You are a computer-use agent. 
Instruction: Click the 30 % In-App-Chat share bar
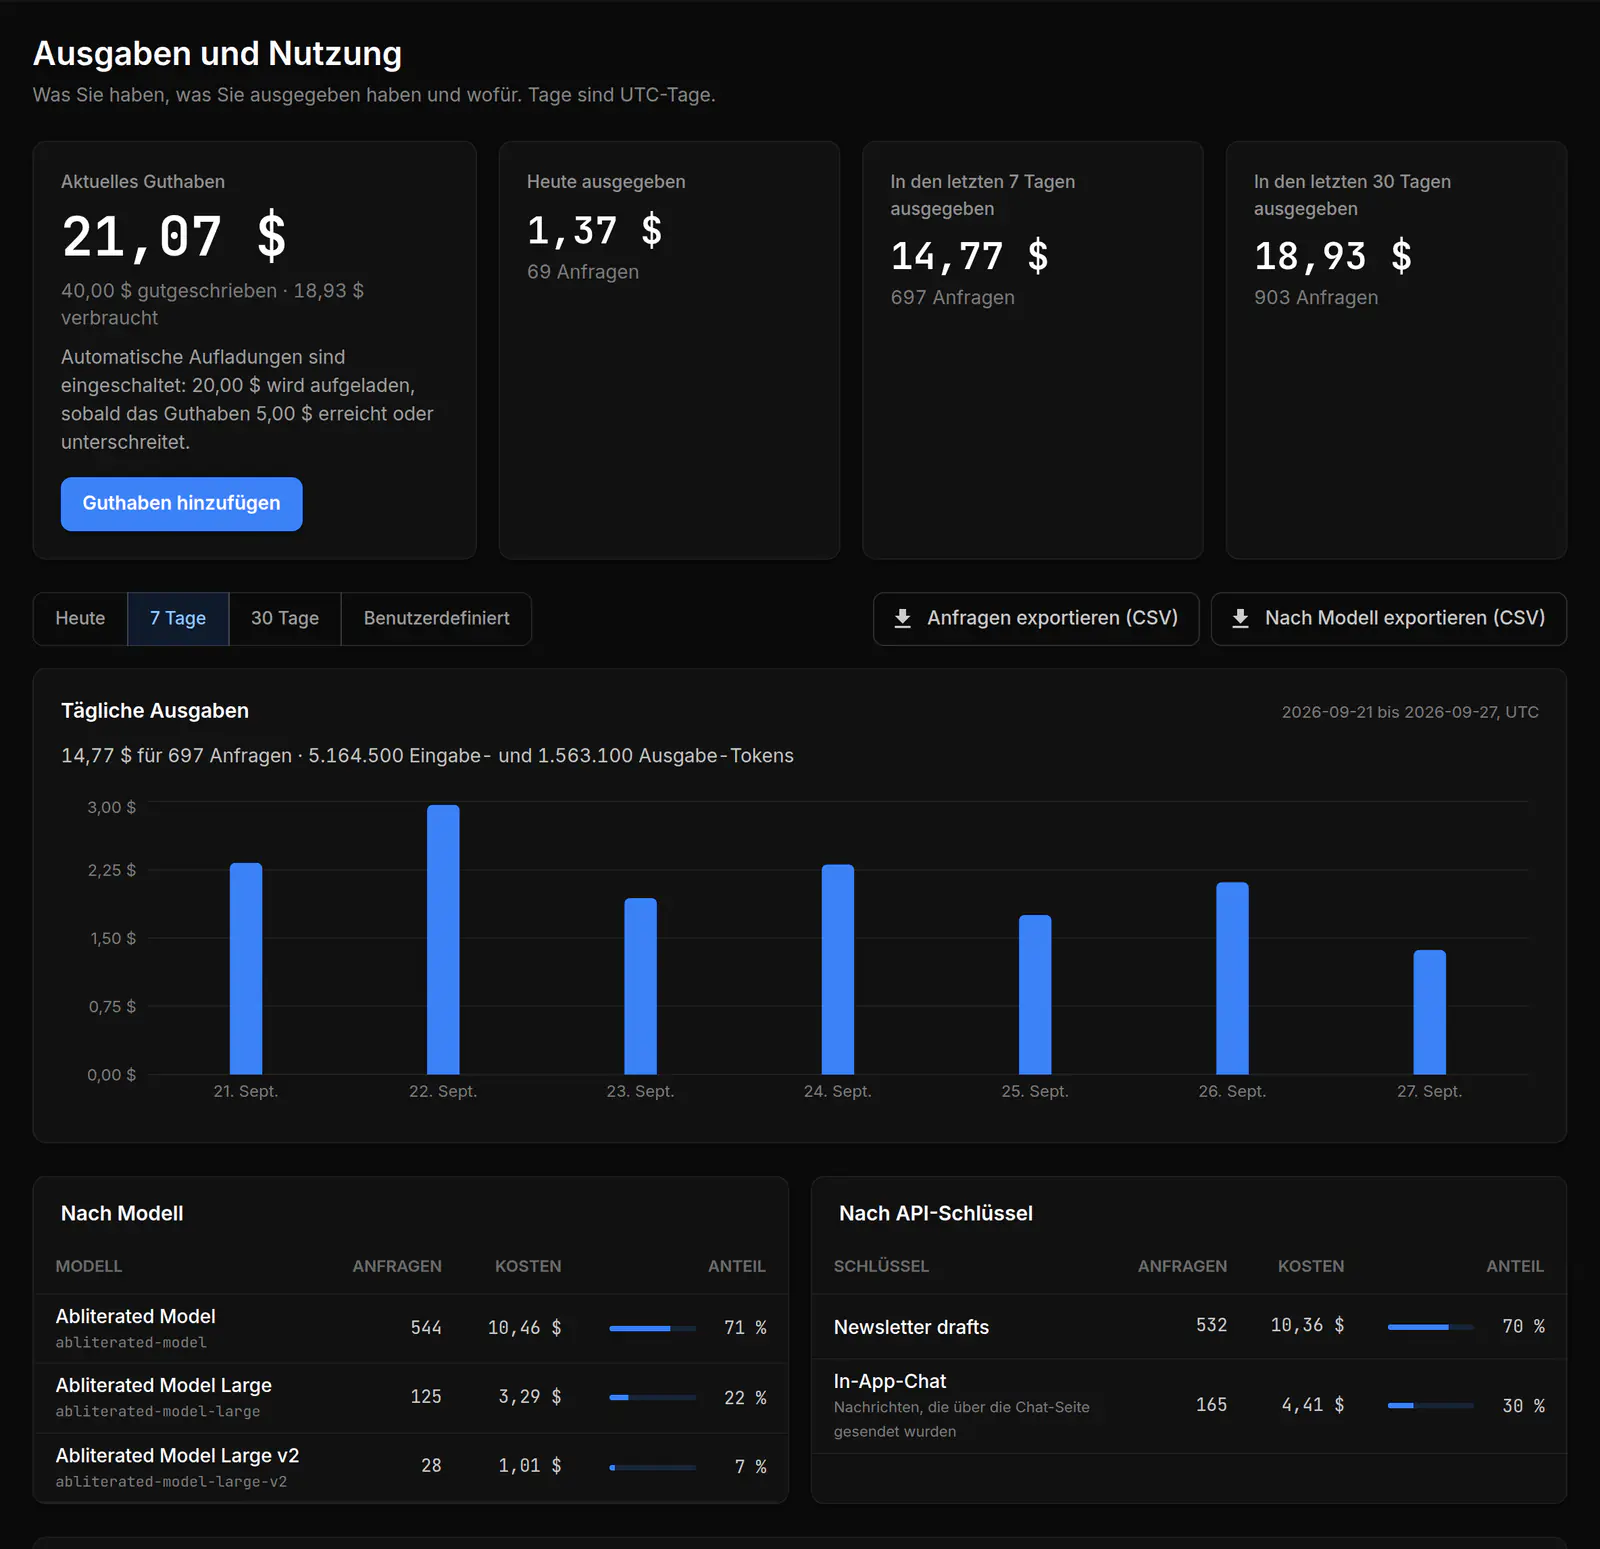tap(1431, 1406)
